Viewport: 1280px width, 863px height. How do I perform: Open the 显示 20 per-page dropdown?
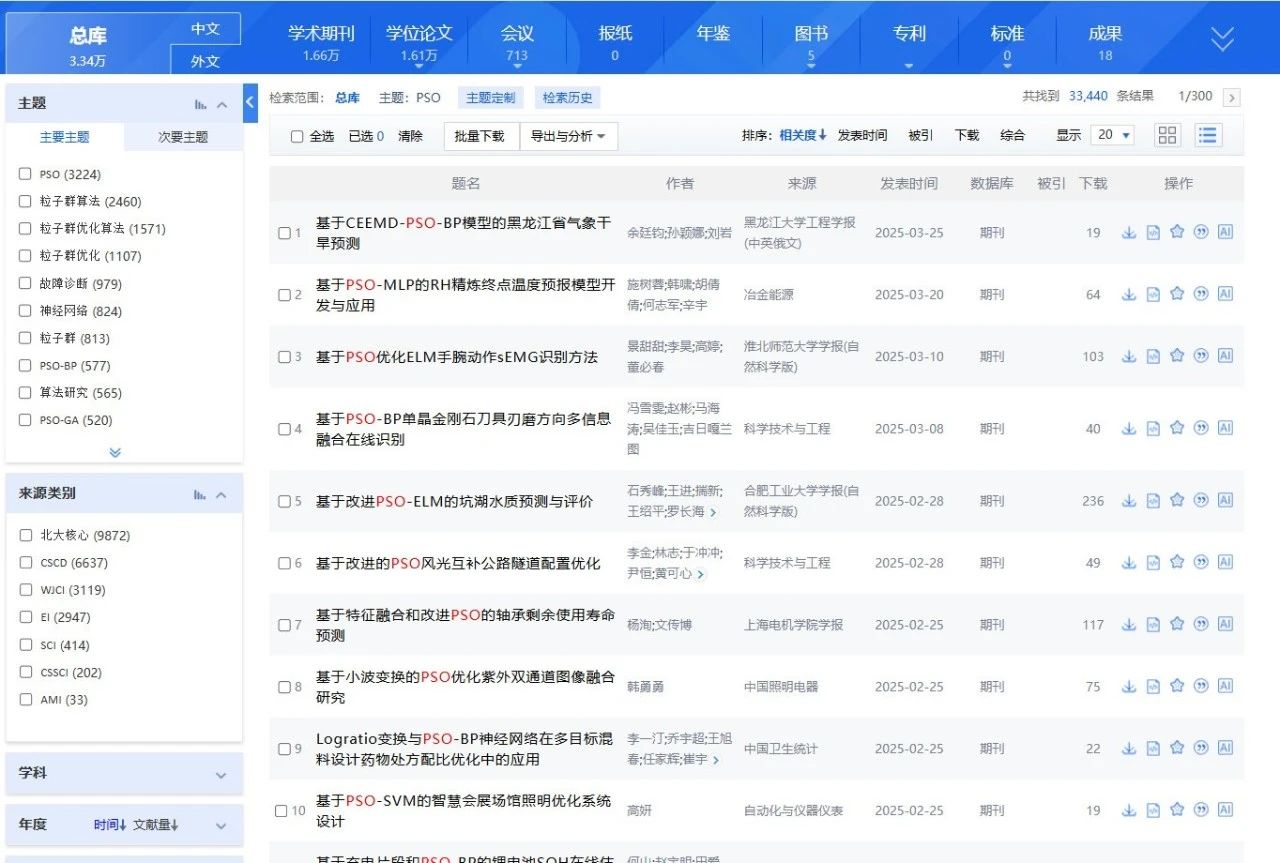point(1113,135)
